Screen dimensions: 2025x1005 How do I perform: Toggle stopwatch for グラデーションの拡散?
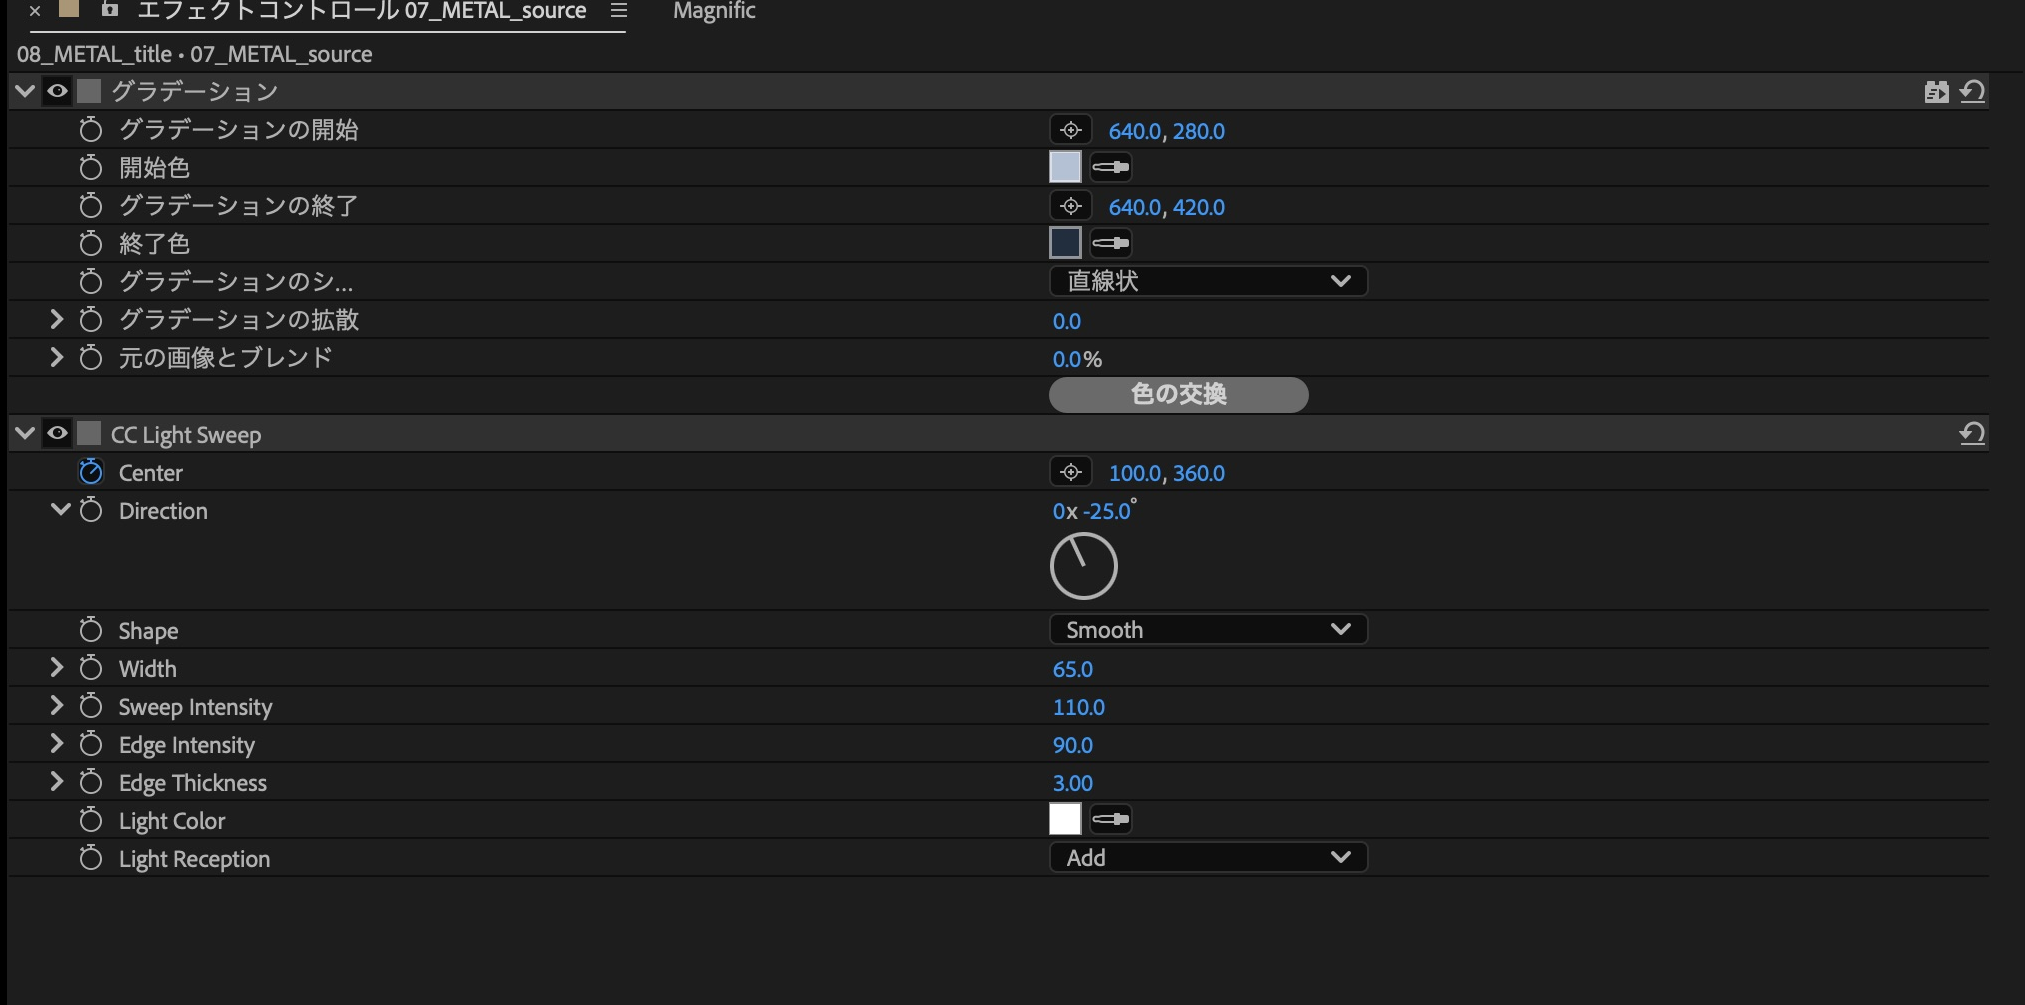[91, 320]
